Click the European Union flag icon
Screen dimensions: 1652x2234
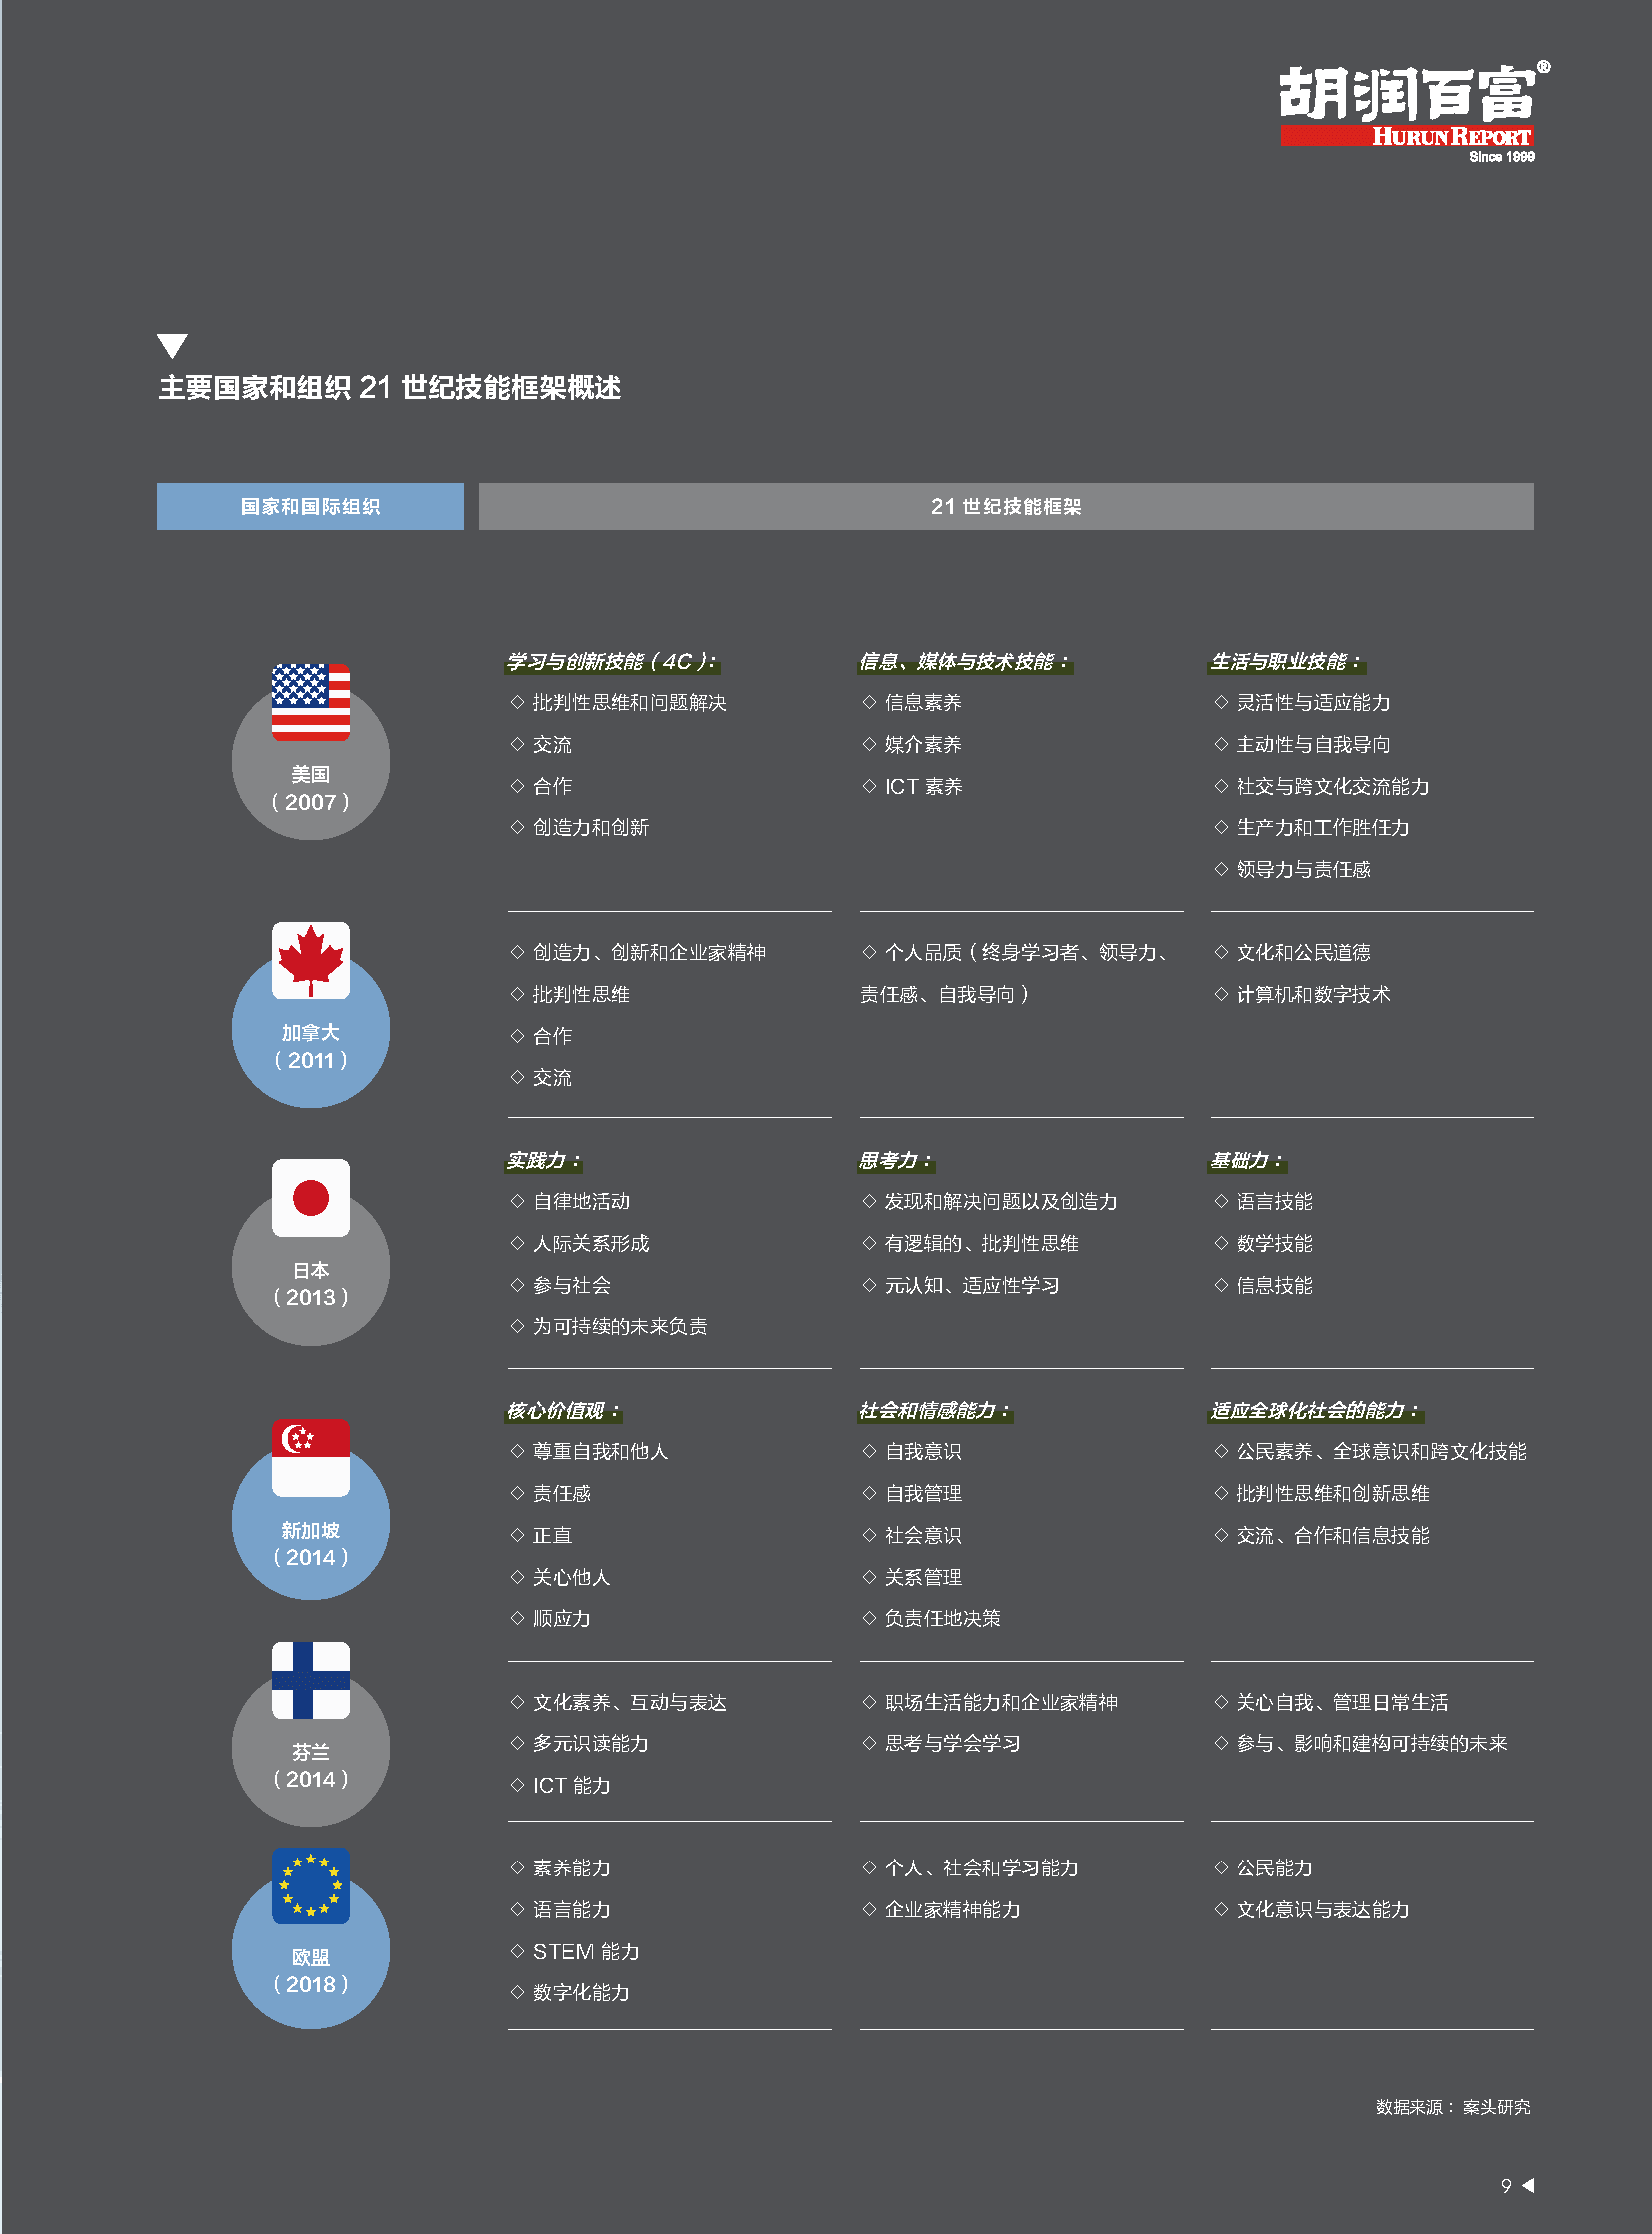(x=310, y=1885)
